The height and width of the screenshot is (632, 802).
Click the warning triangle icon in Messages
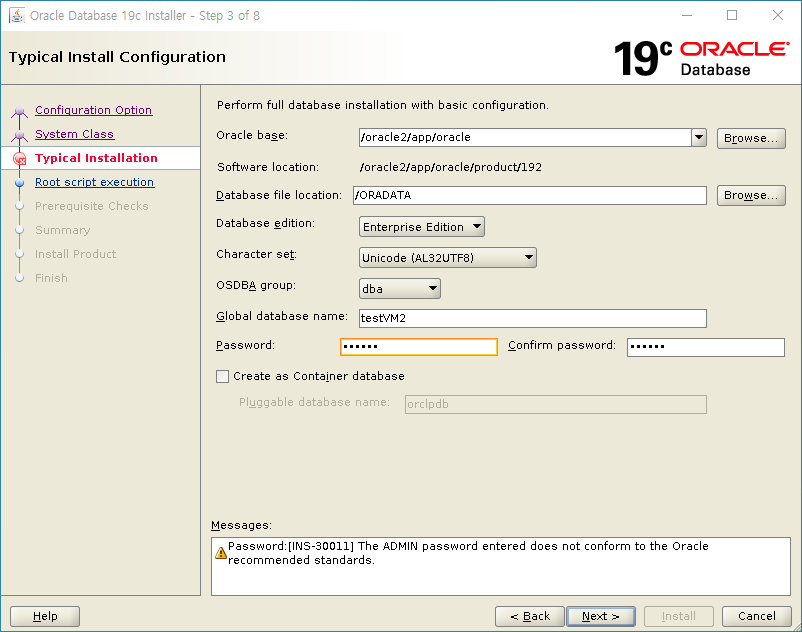(x=221, y=553)
